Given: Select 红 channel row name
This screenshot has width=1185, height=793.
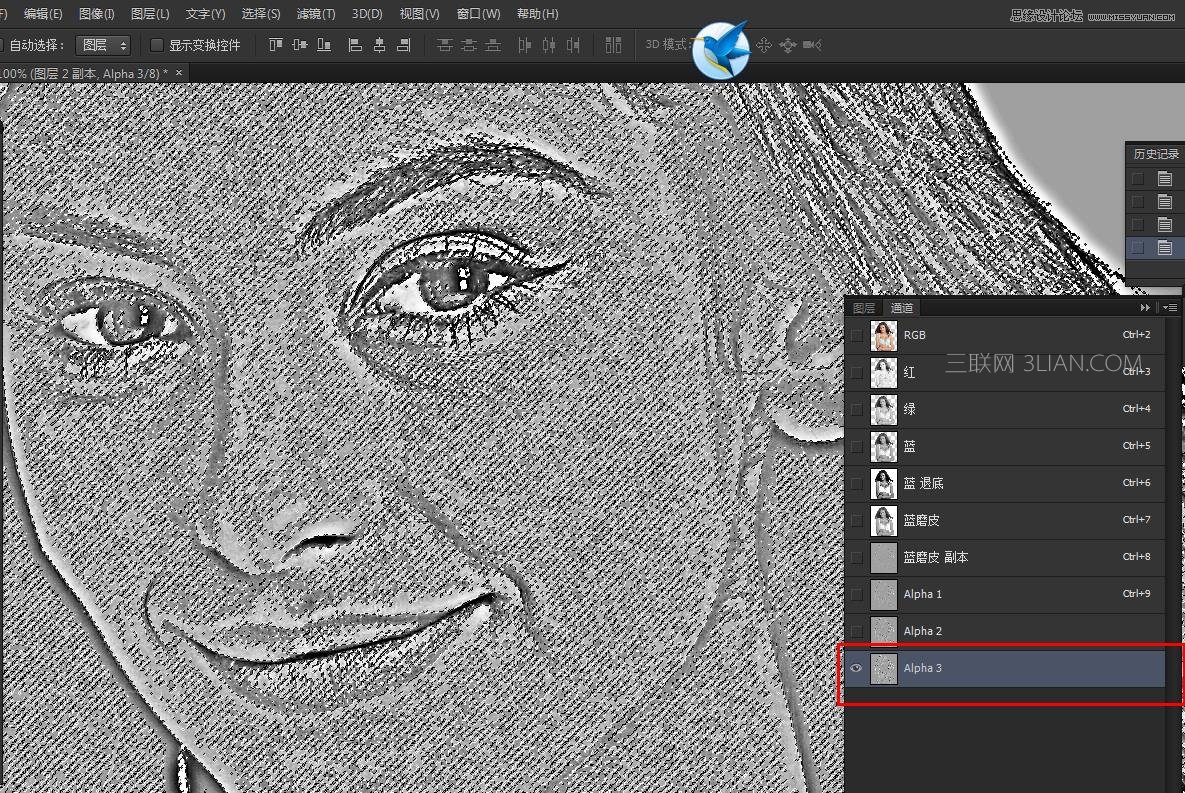Looking at the screenshot, I should 909,372.
